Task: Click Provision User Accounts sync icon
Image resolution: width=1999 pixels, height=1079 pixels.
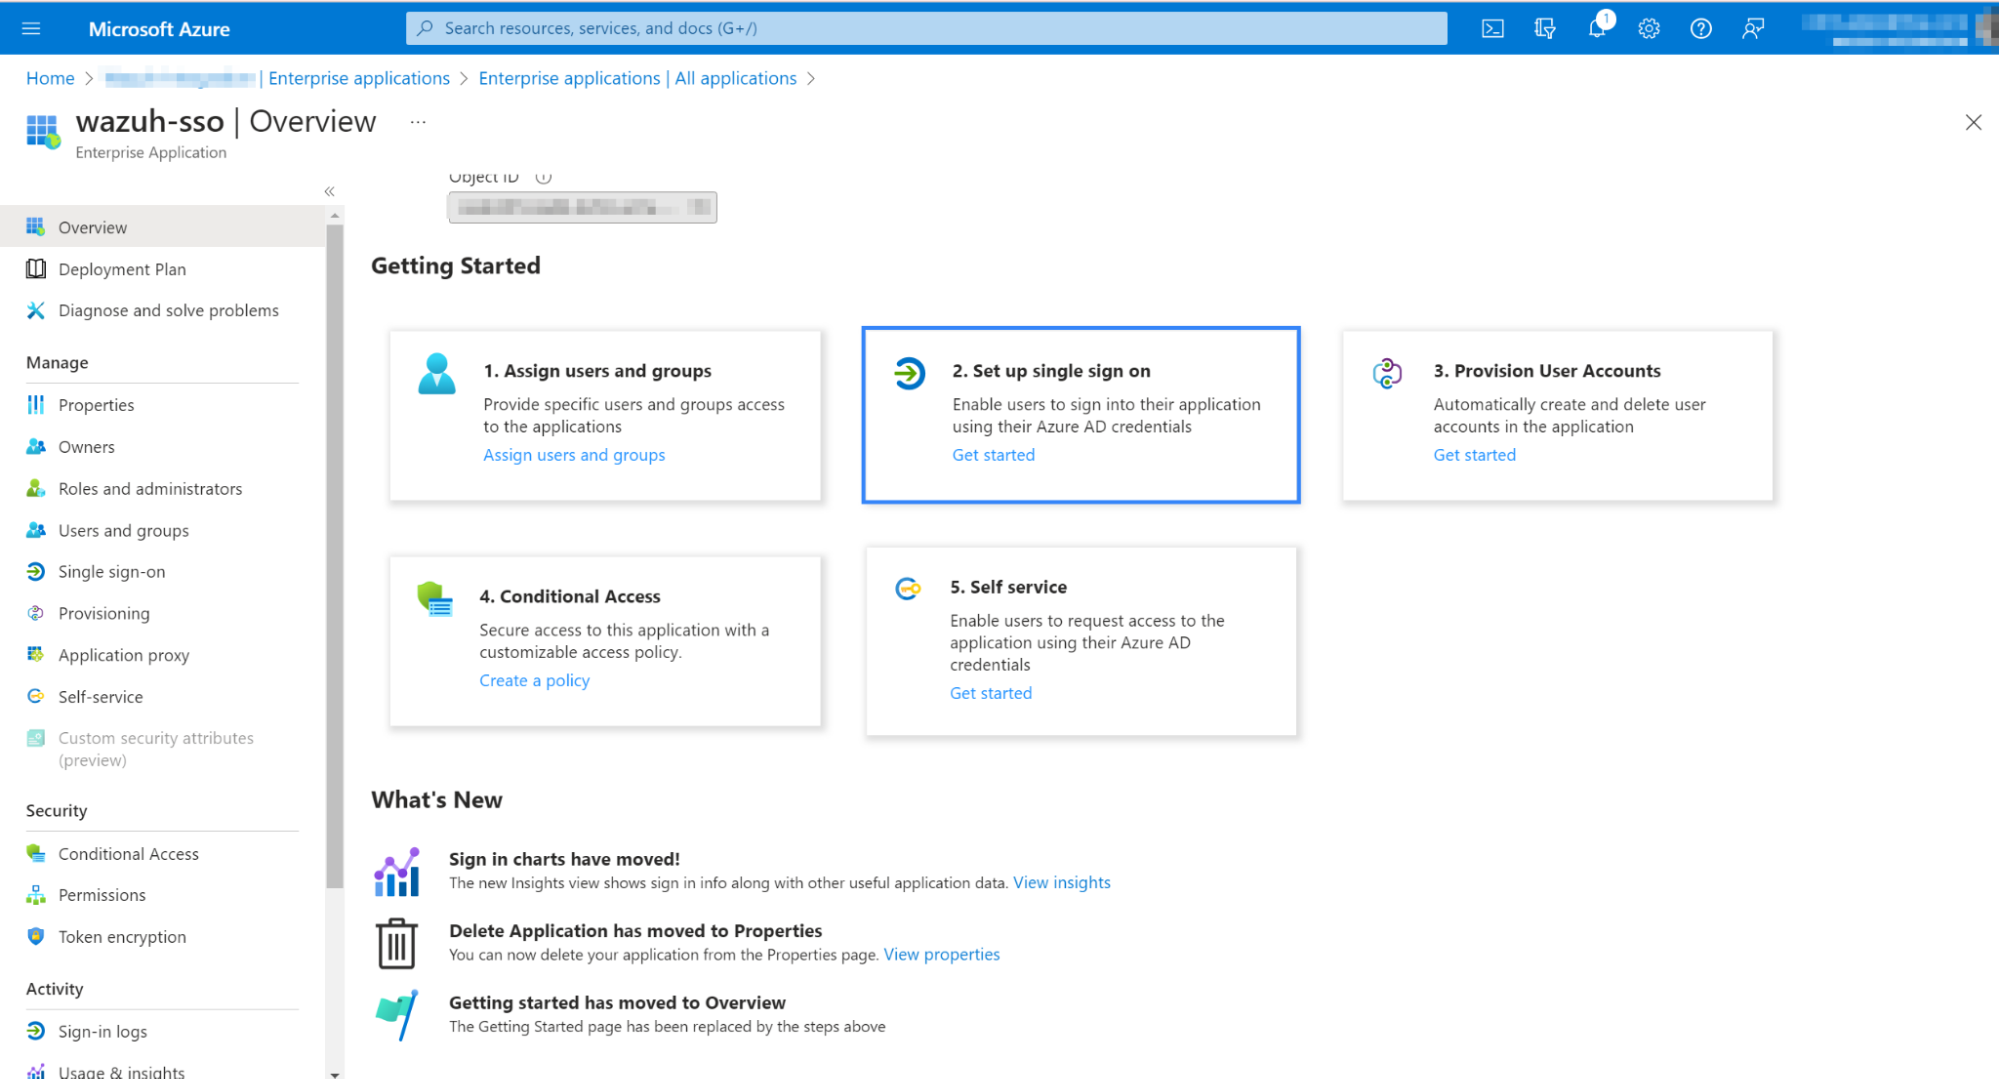Action: 1387,374
